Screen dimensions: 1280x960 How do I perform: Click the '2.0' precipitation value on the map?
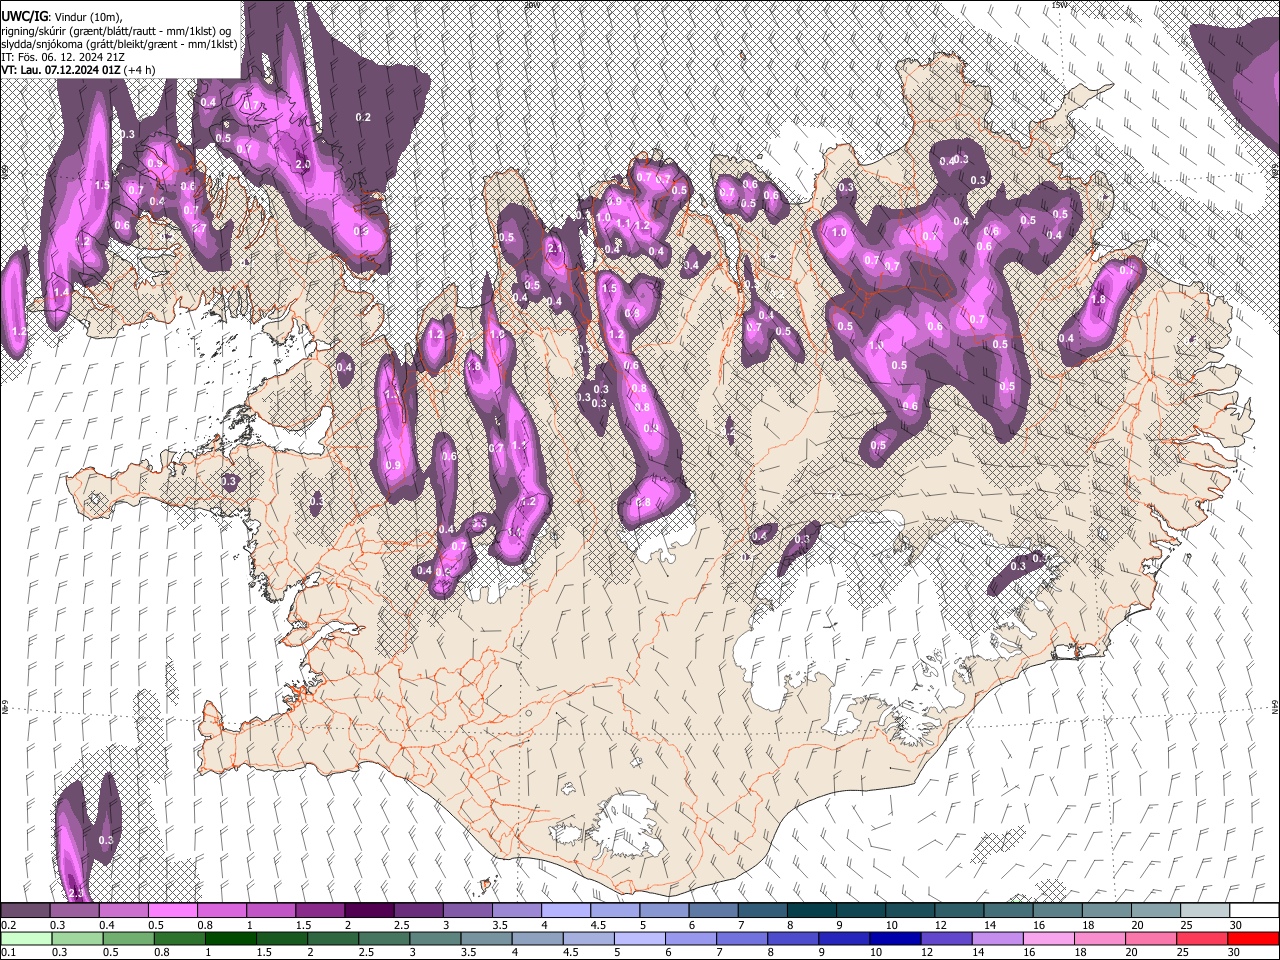304,164
